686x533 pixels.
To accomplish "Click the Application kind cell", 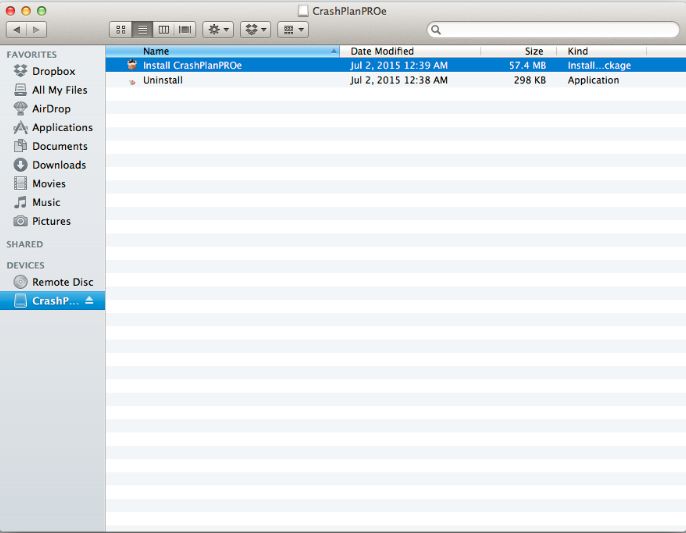I will 593,81.
